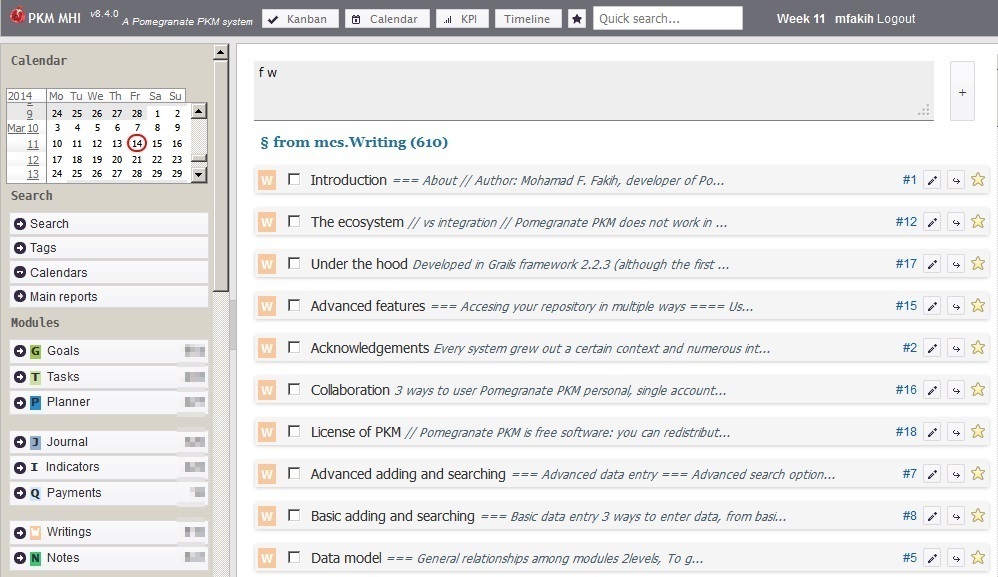Expand the Search panel item
998x577 pixels.
coord(20,224)
